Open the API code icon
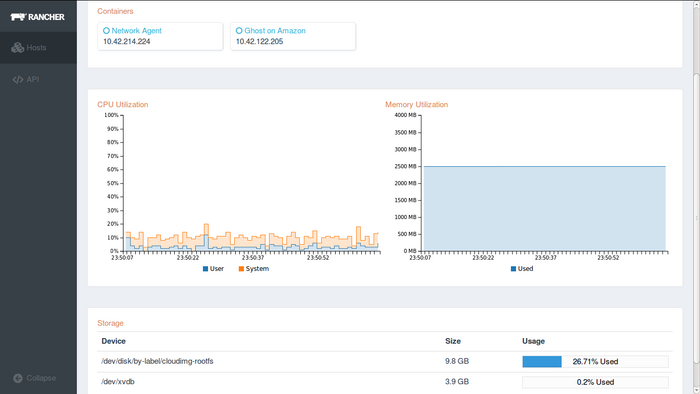This screenshot has width=700, height=394. click(18, 79)
